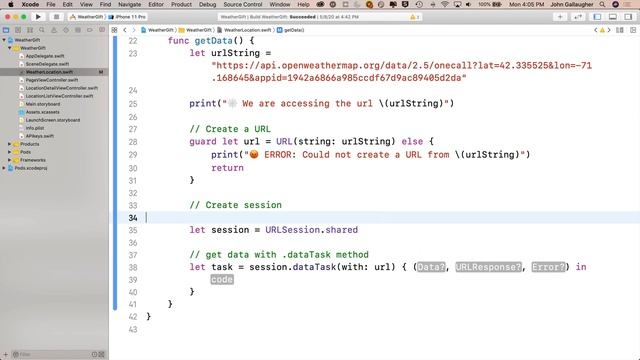Image resolution: width=640 pixels, height=360 pixels.
Task: Expand the Pods.xcodeproj project
Action: click(4, 168)
